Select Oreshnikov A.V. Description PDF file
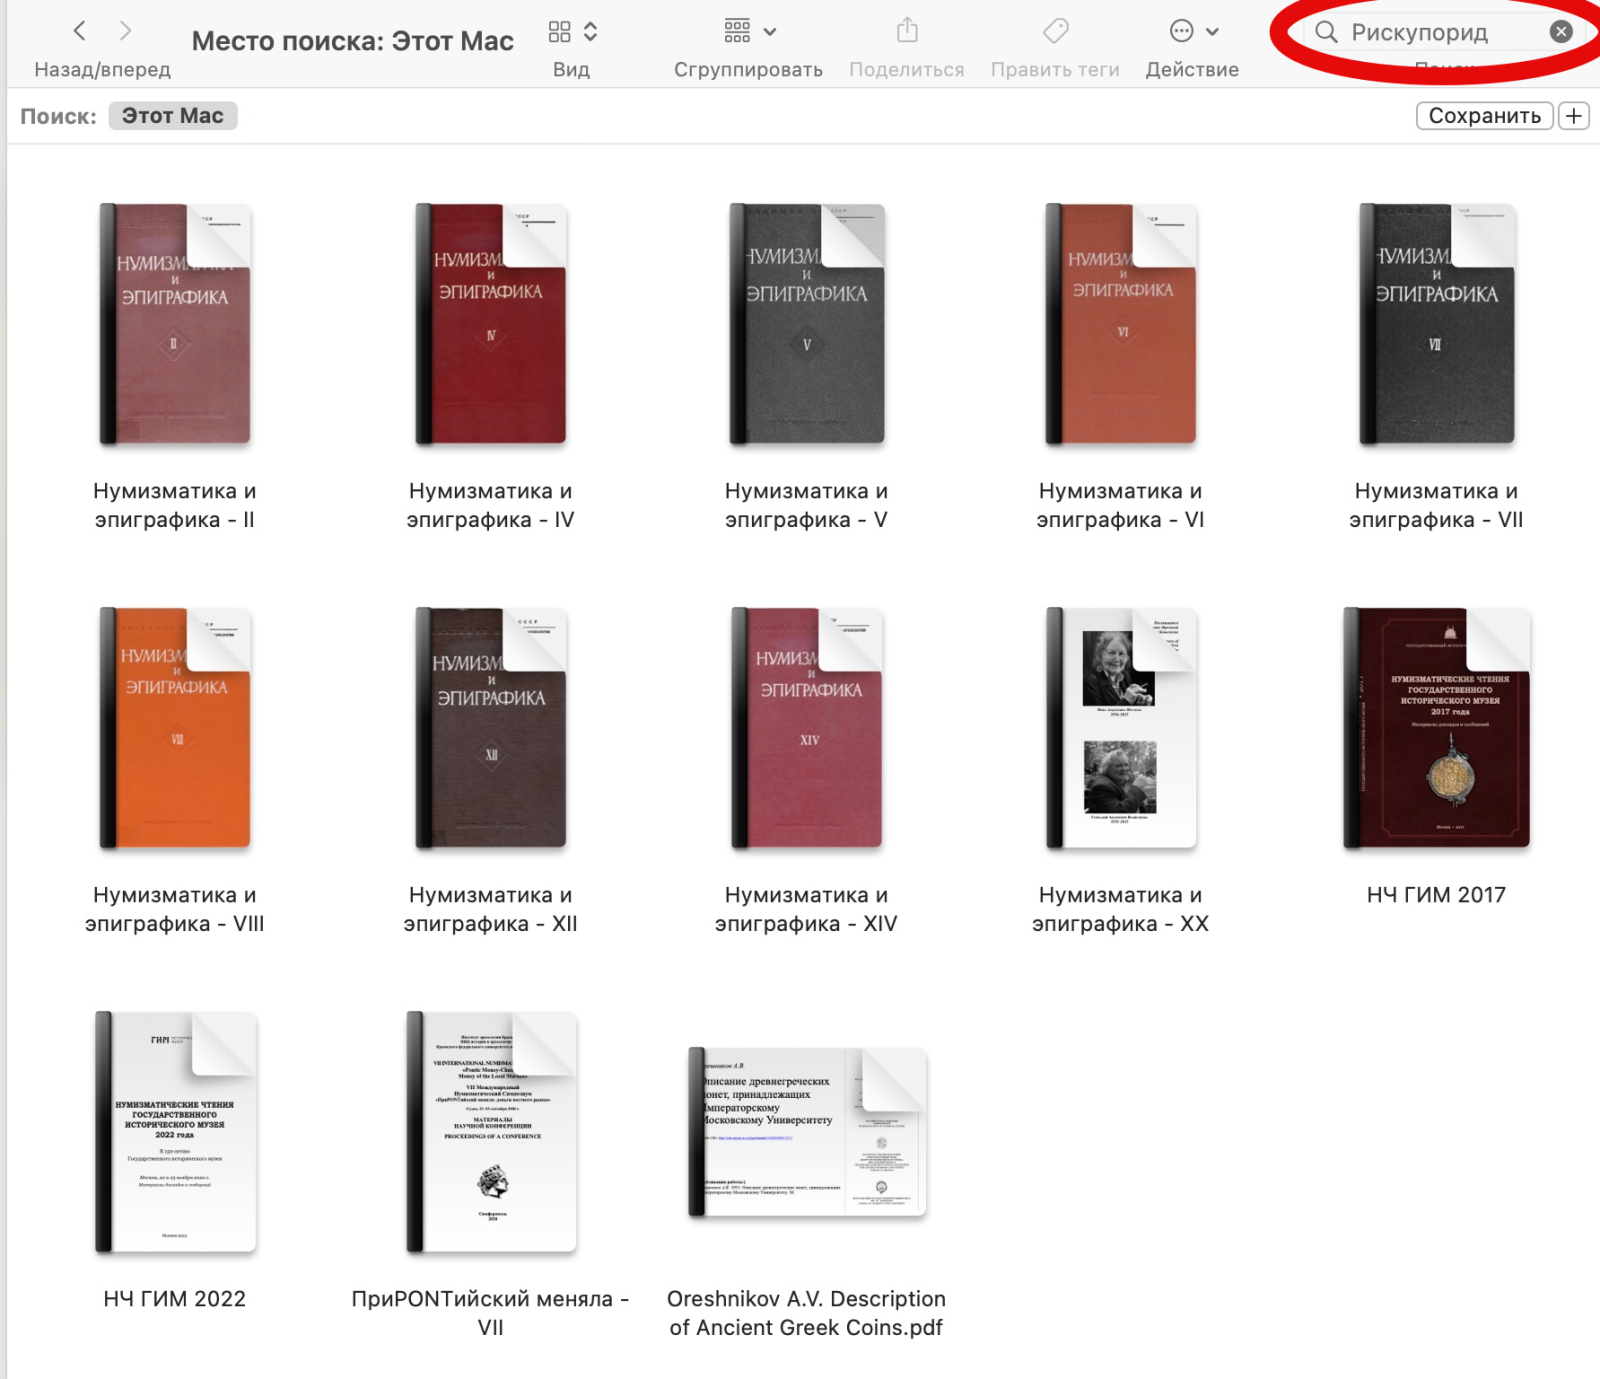 click(x=807, y=1132)
